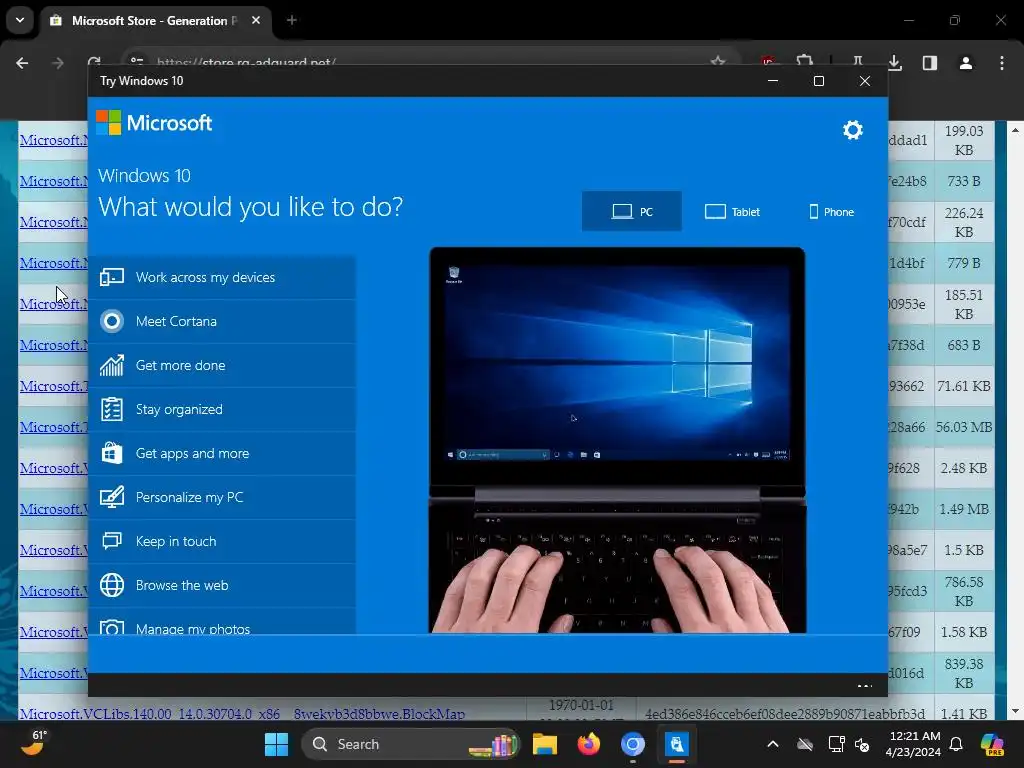Click the taskbar Search box
This screenshot has width=1024, height=768.
point(411,744)
